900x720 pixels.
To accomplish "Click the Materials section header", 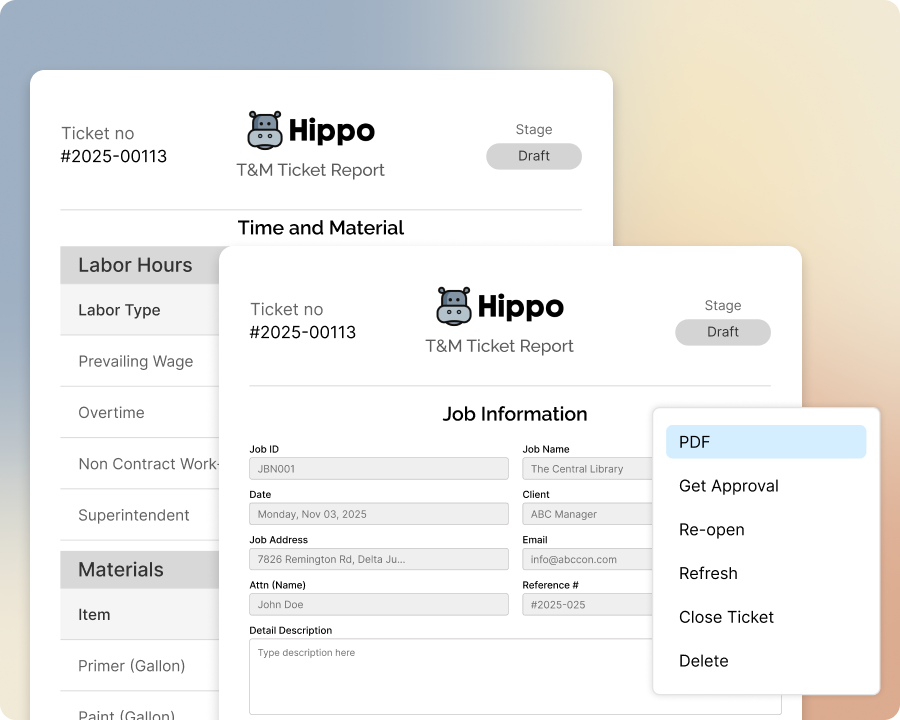I will tap(139, 570).
